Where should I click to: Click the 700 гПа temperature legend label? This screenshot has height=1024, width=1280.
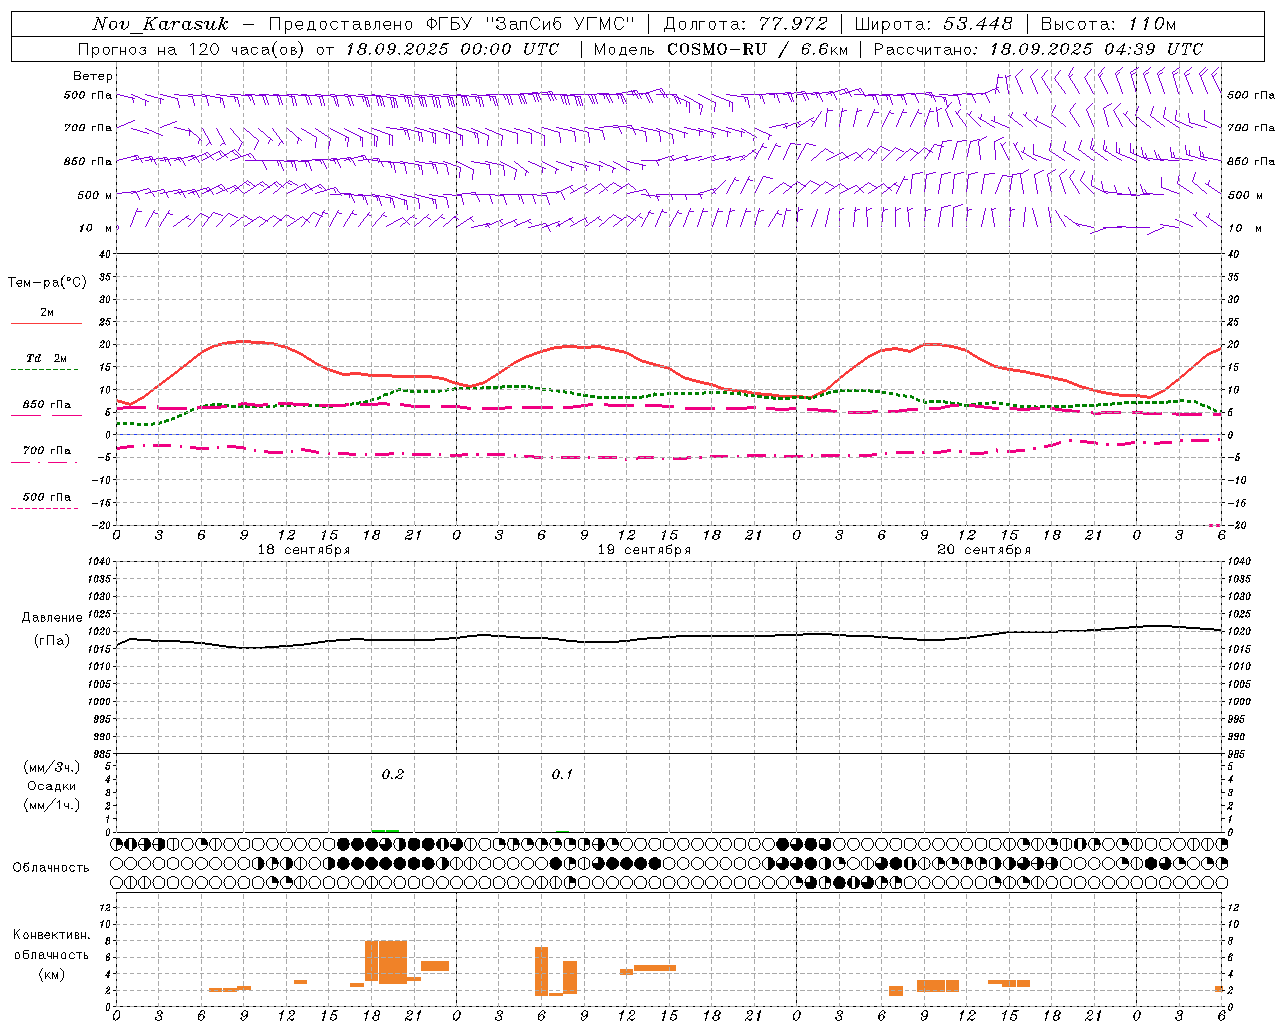point(47,451)
